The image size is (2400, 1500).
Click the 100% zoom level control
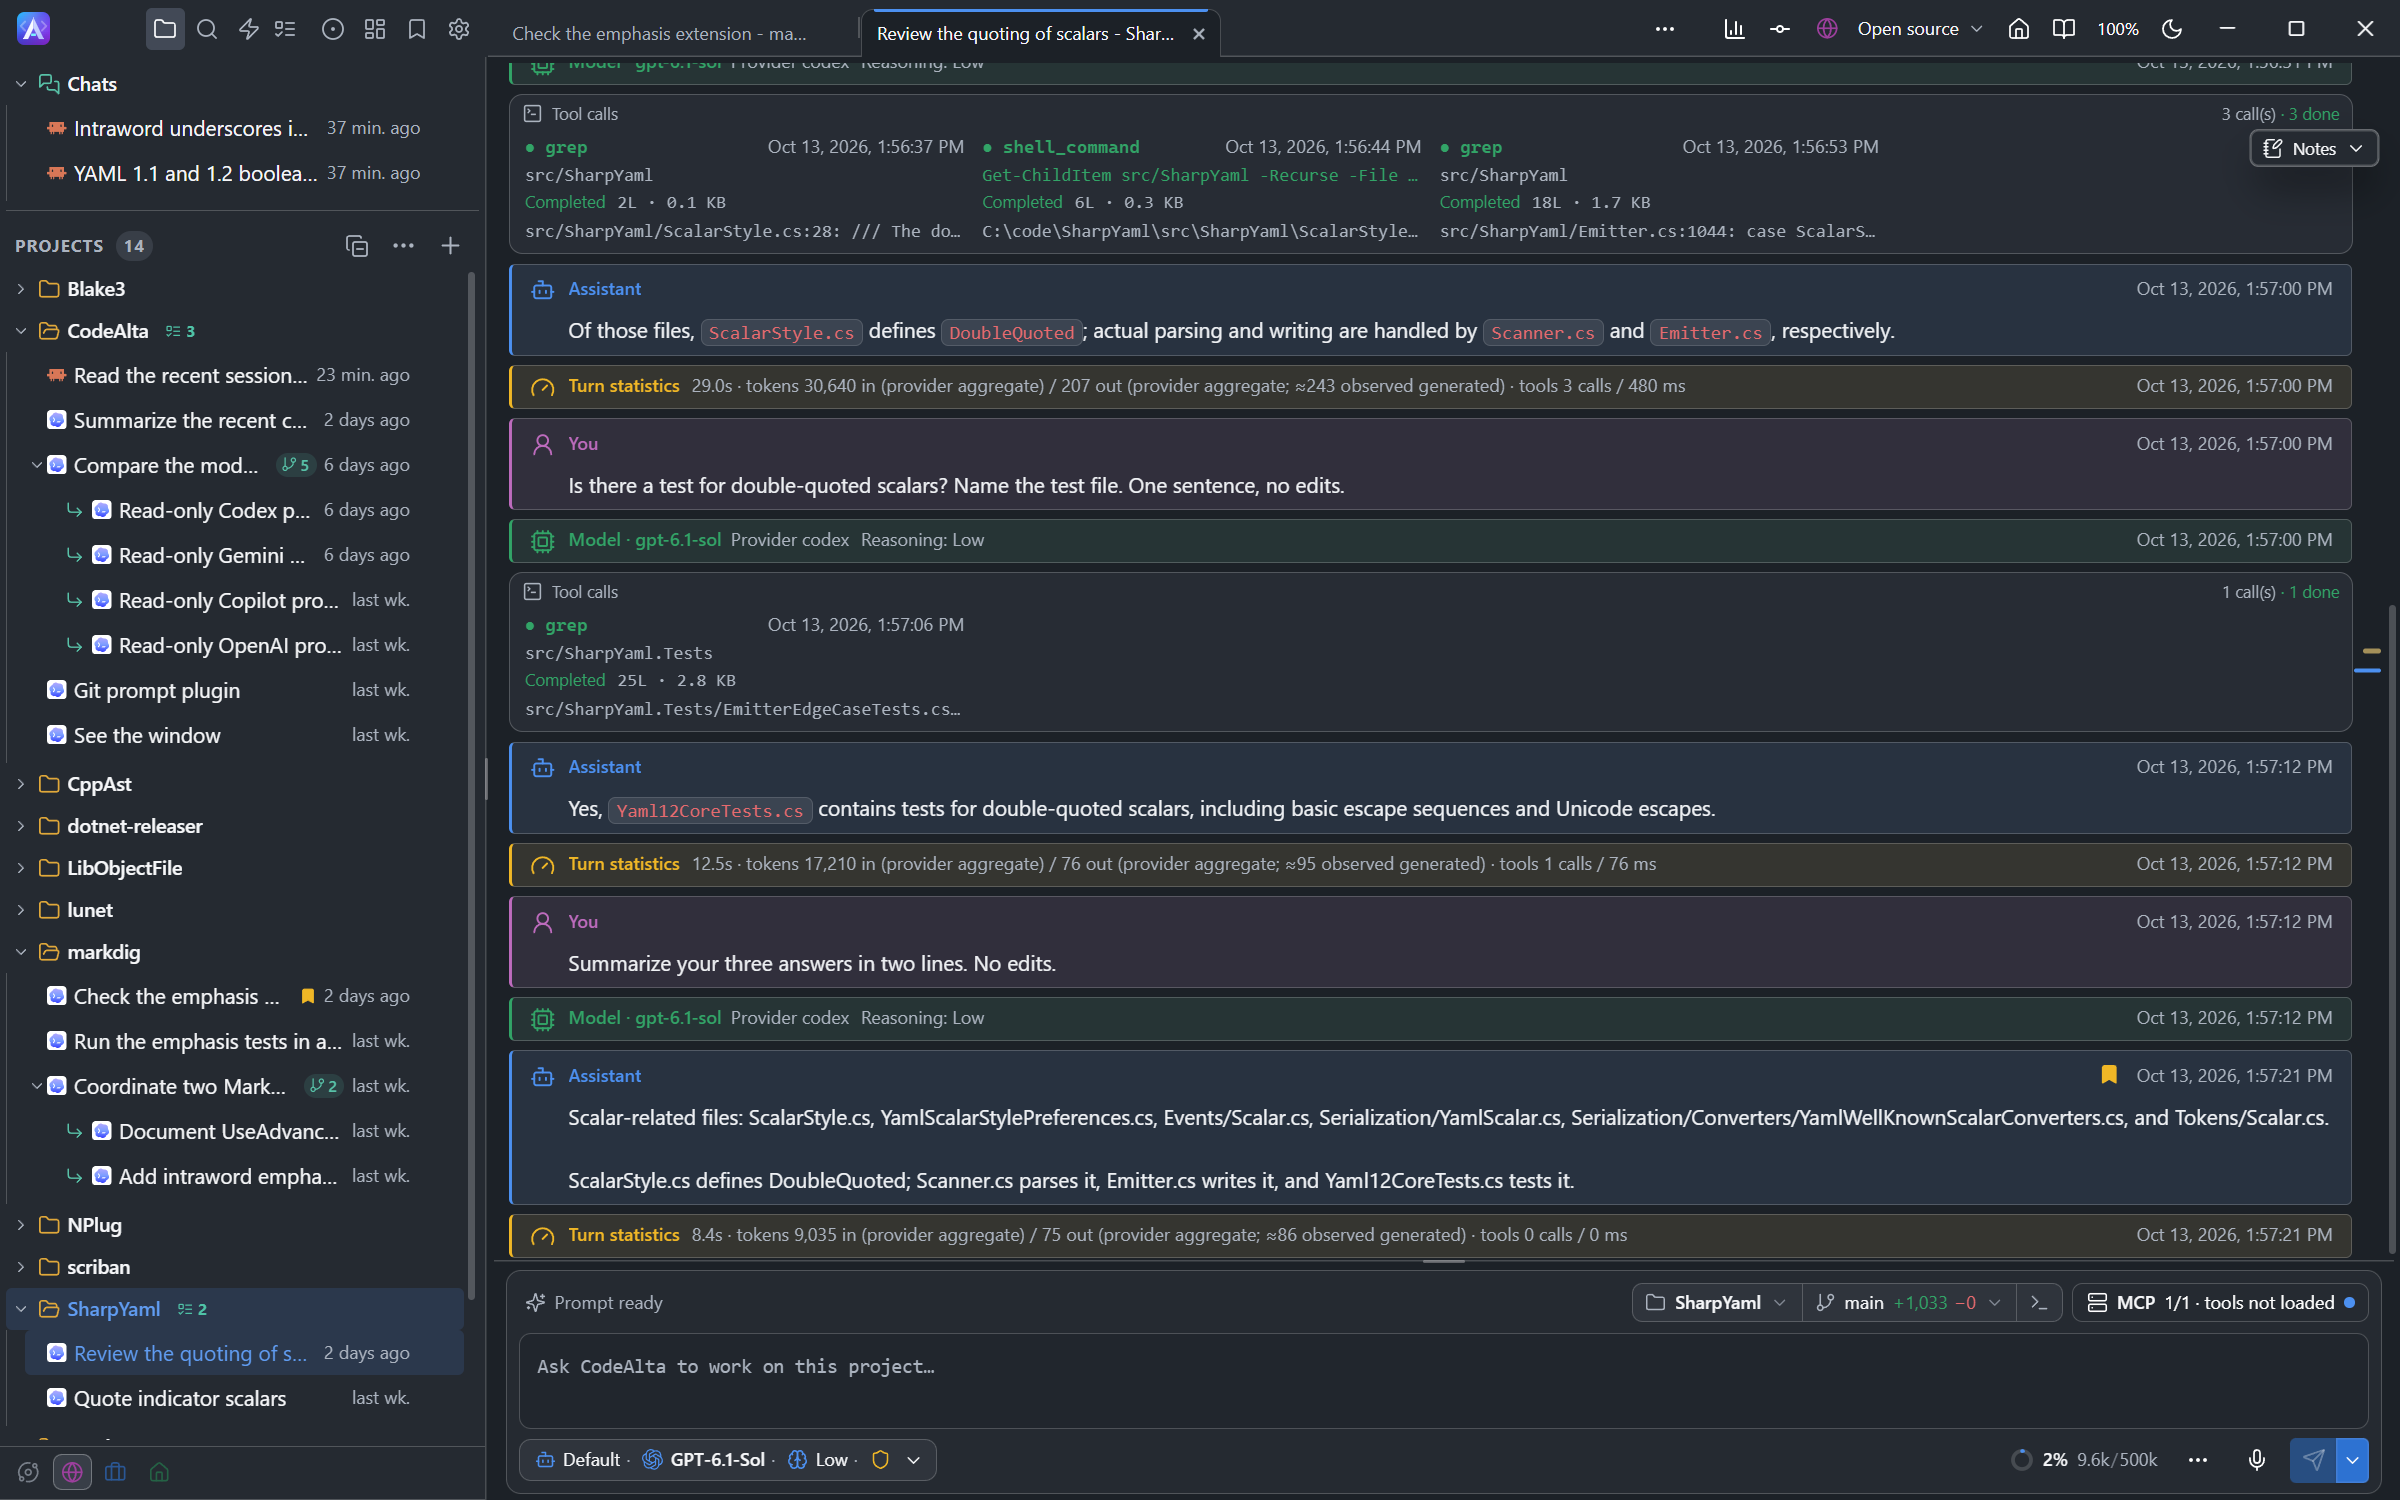2117,29
